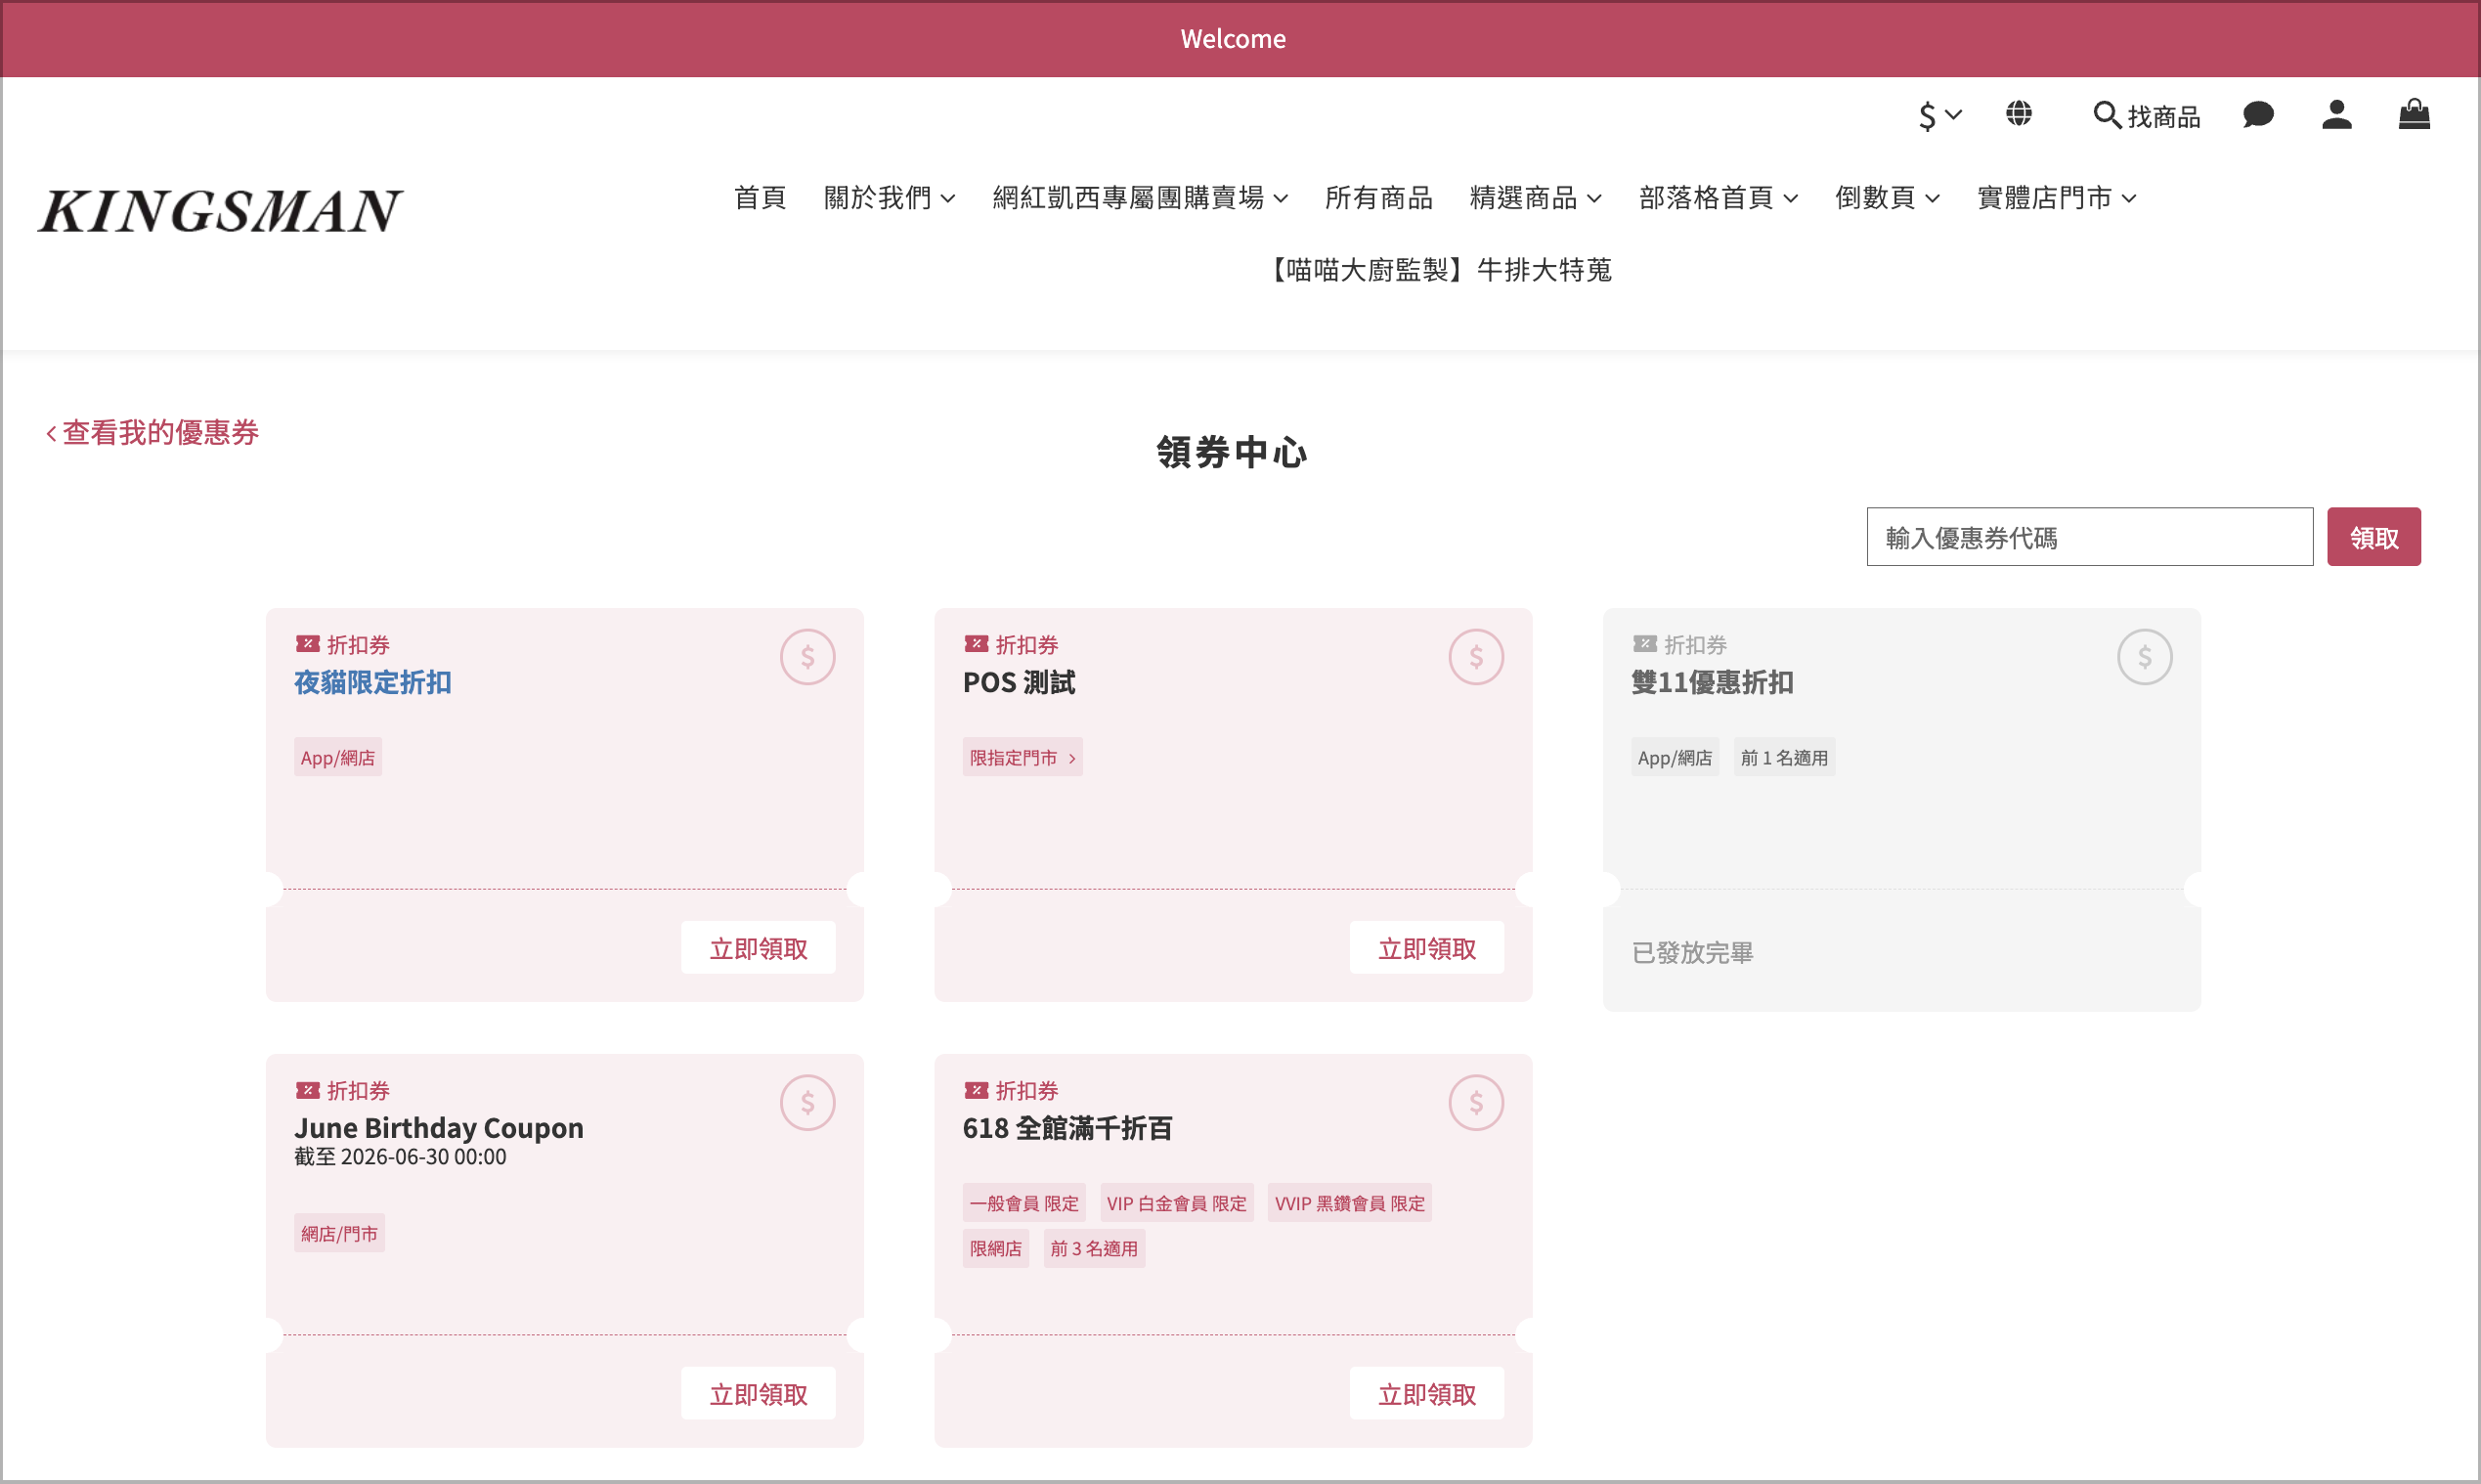Open the currency $ dropdown
Image resolution: width=2481 pixels, height=1484 pixels.
(x=1940, y=116)
